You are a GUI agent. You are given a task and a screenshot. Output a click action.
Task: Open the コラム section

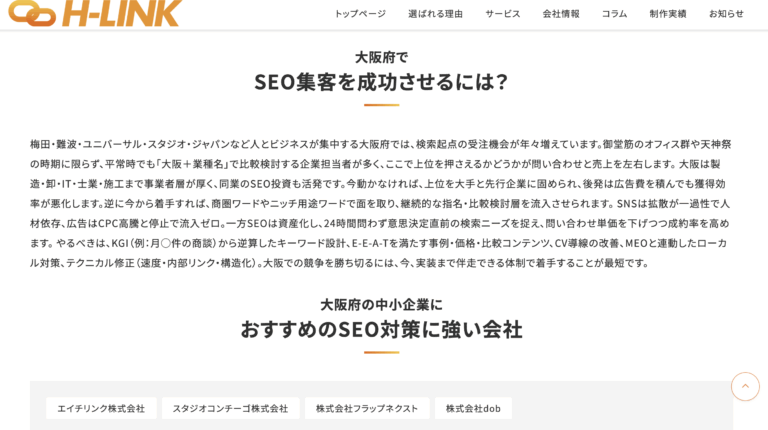tap(614, 14)
